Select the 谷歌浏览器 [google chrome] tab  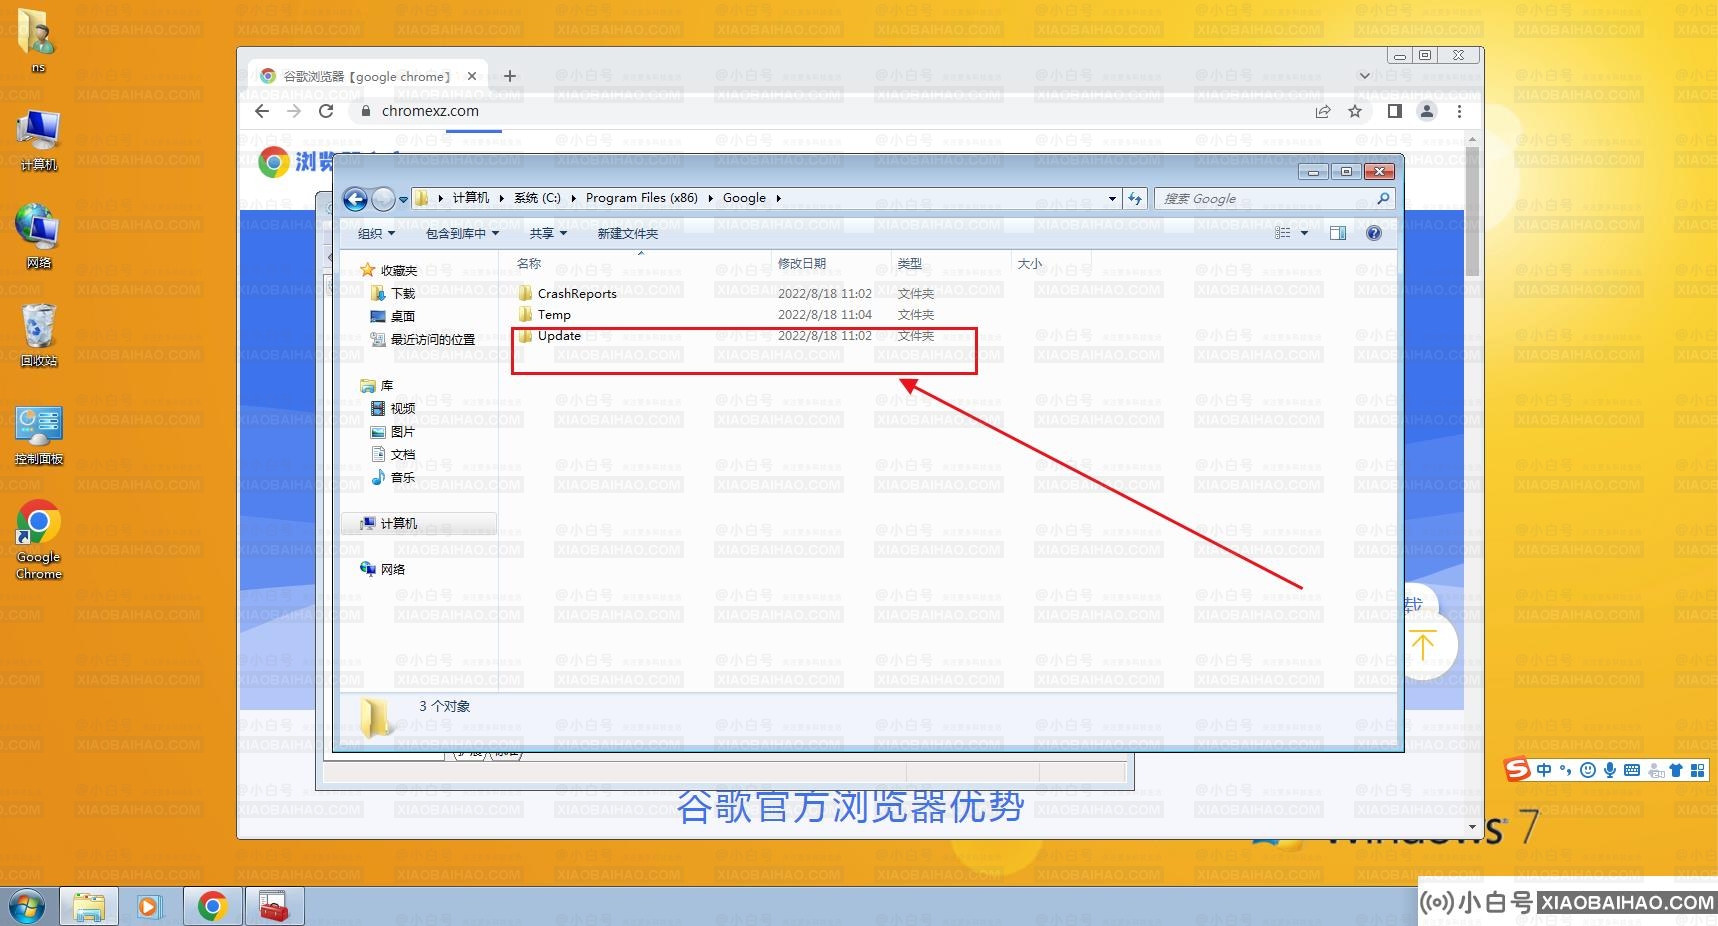367,76
